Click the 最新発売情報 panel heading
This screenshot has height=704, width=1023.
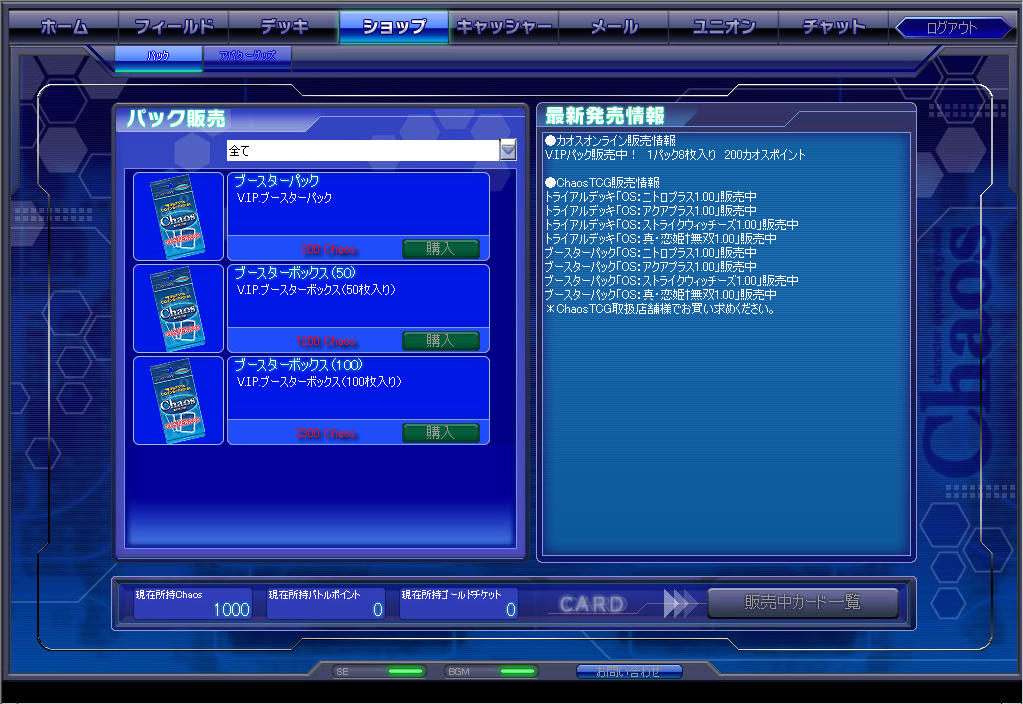click(x=604, y=116)
